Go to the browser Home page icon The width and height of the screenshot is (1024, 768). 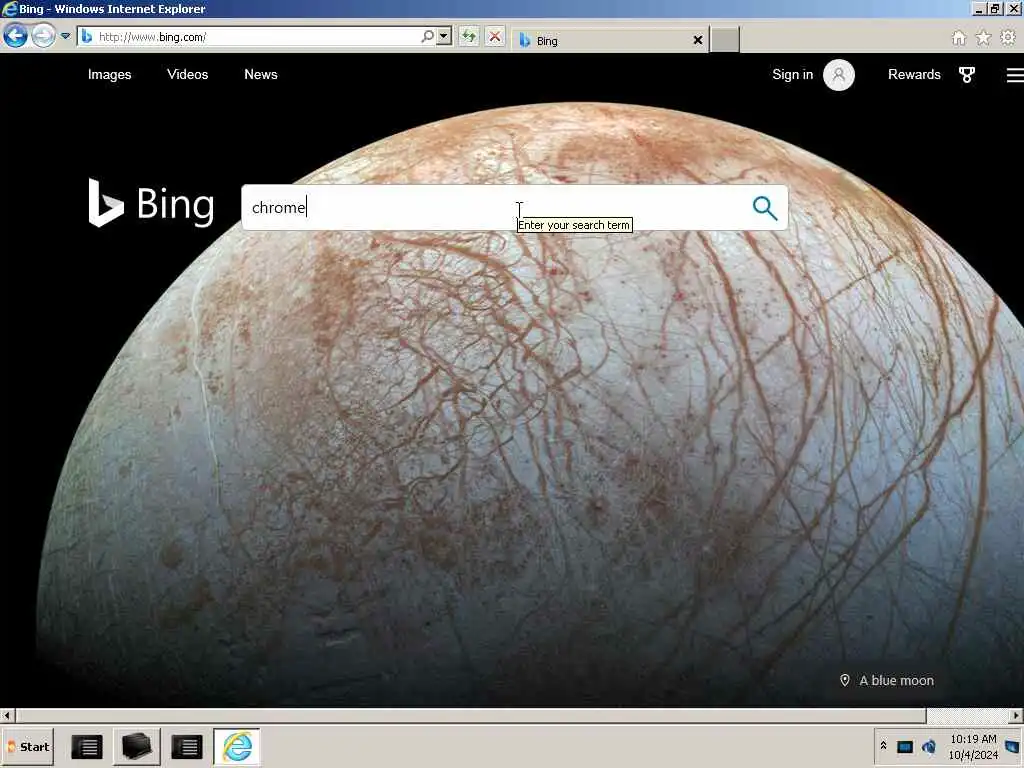click(959, 38)
